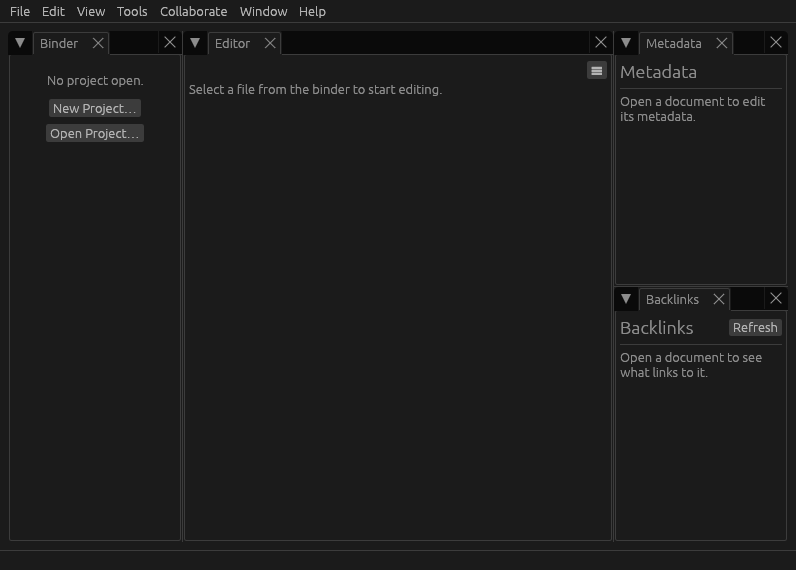This screenshot has width=796, height=570.
Task: Click the New Project… button
Action: 95,109
